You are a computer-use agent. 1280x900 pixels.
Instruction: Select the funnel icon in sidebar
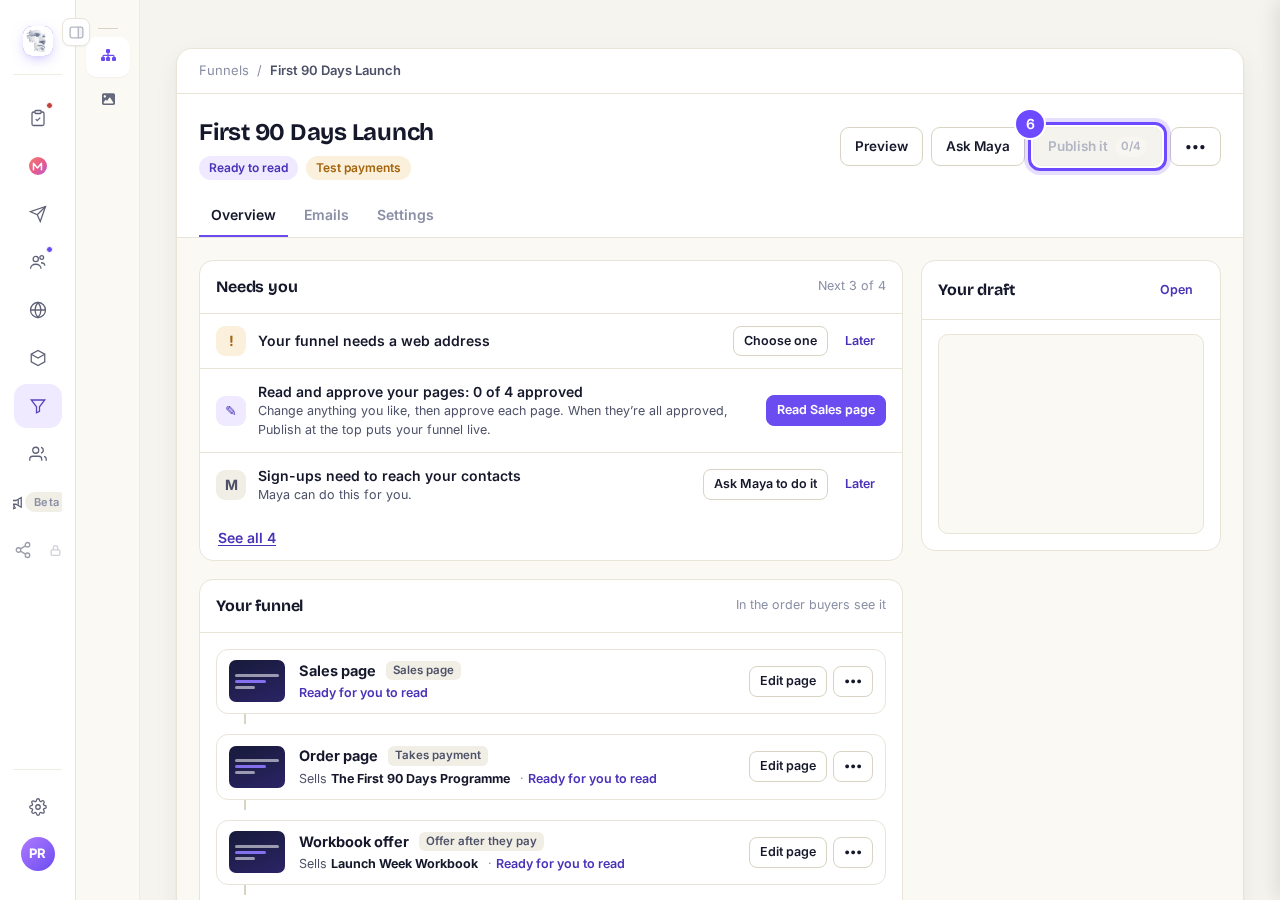[38, 406]
